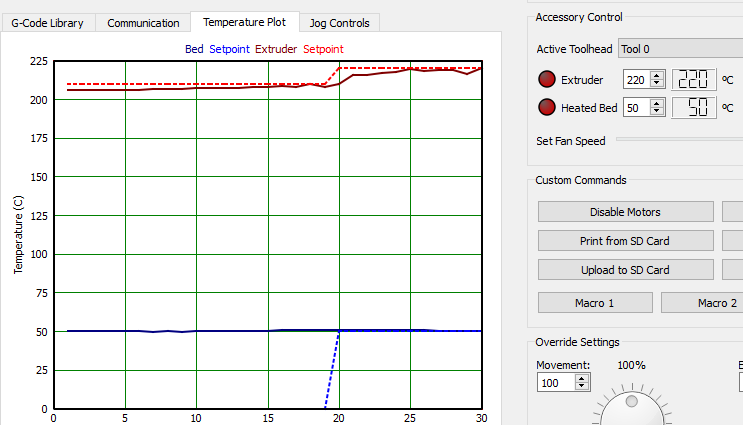This screenshot has width=743, height=425.
Task: Decrease Extruder temperature with down arrow
Action: [657, 83]
